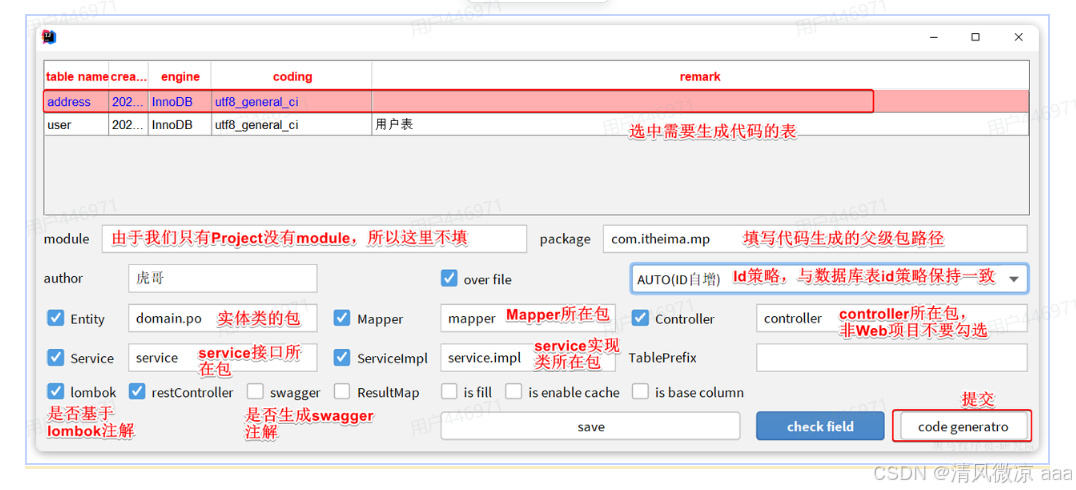Click the package input field
The height and width of the screenshot is (490, 1076).
pyautogui.click(x=815, y=238)
